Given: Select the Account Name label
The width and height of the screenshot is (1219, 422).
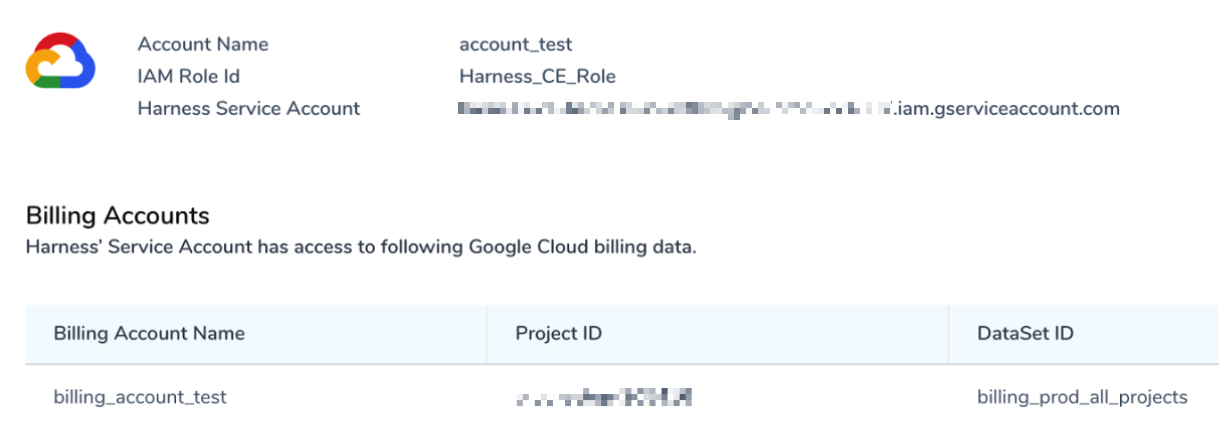Looking at the screenshot, I should tap(203, 44).
